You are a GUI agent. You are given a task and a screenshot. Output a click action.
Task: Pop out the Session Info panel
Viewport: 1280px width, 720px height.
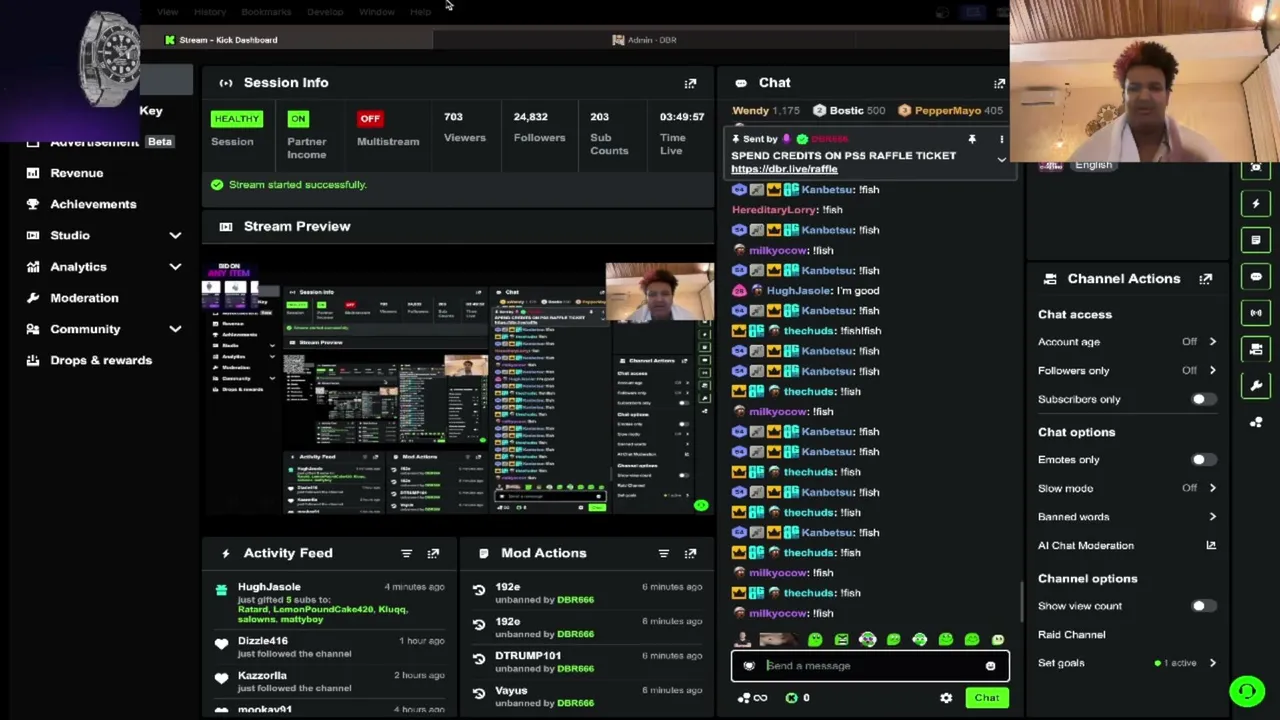coord(690,83)
